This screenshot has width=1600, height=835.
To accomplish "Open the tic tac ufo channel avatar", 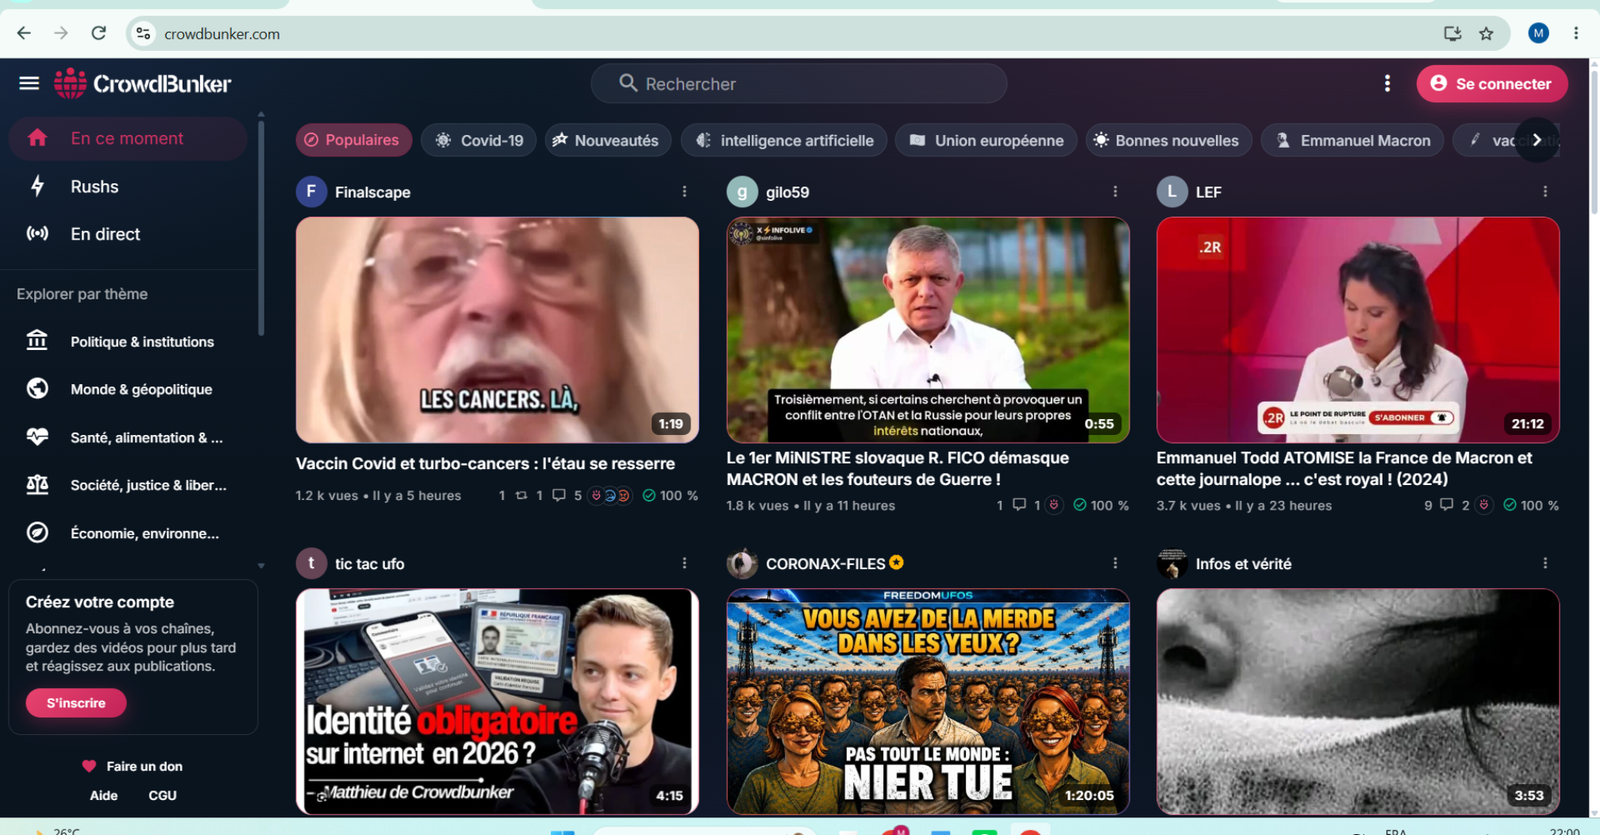I will point(311,564).
